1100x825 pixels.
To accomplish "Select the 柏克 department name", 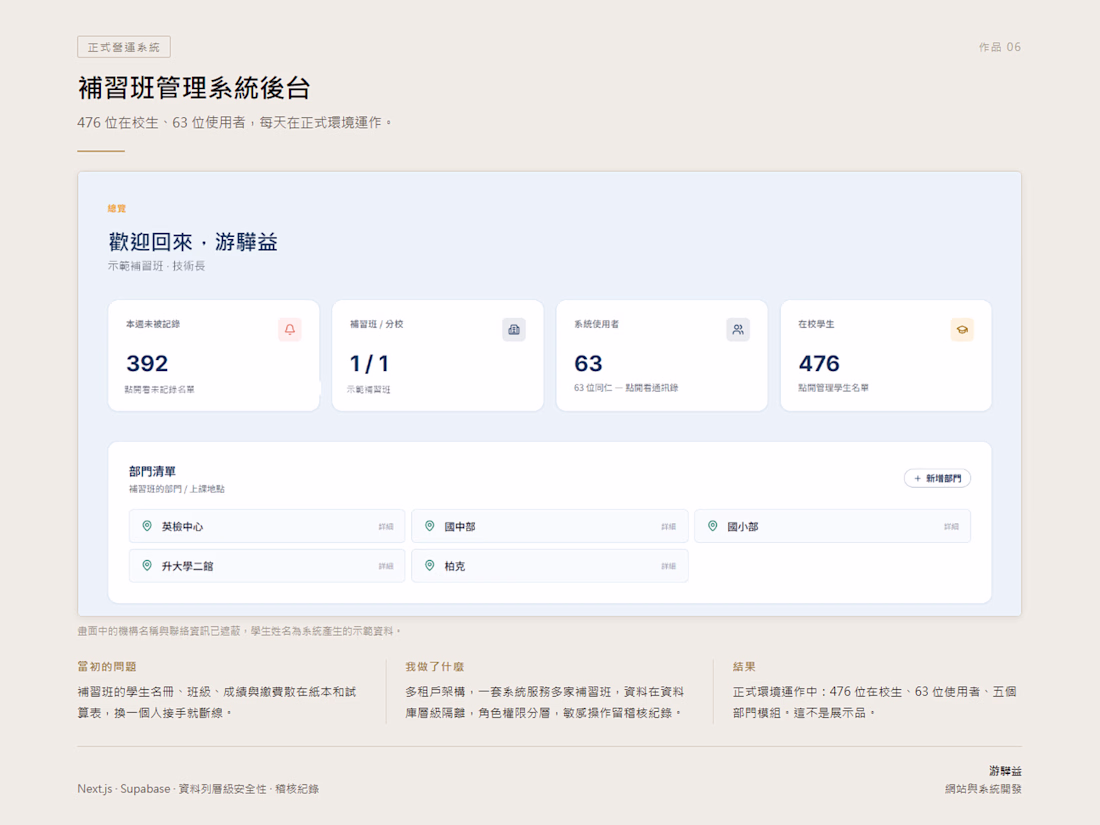I will tap(455, 566).
